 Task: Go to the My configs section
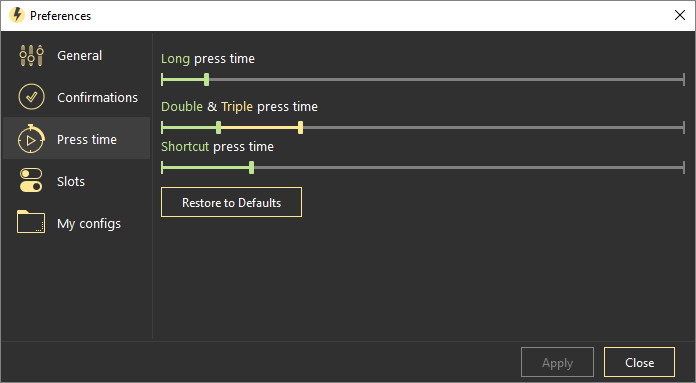pos(89,223)
